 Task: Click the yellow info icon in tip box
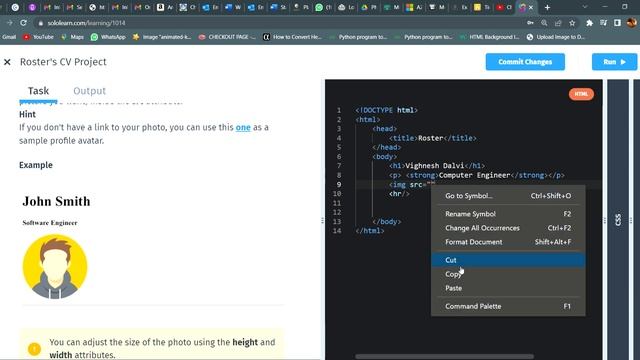[x=34, y=349]
